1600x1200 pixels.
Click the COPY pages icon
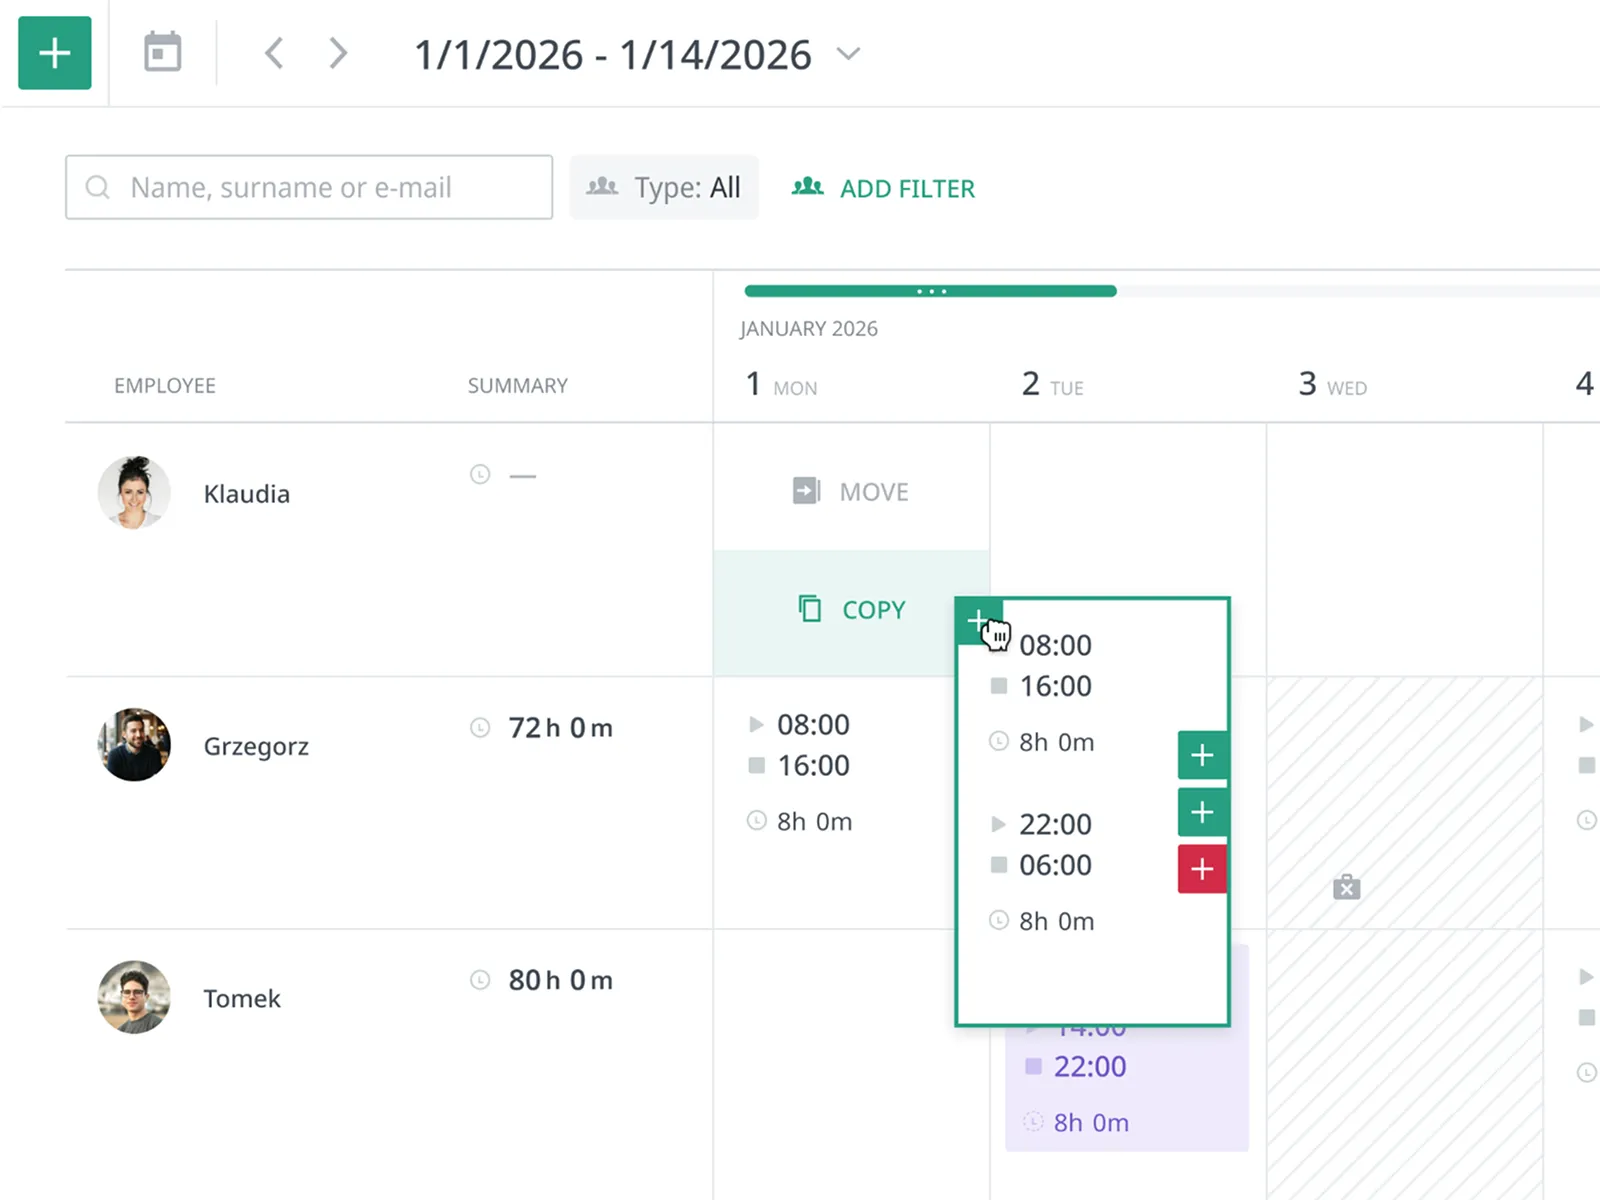click(x=810, y=608)
